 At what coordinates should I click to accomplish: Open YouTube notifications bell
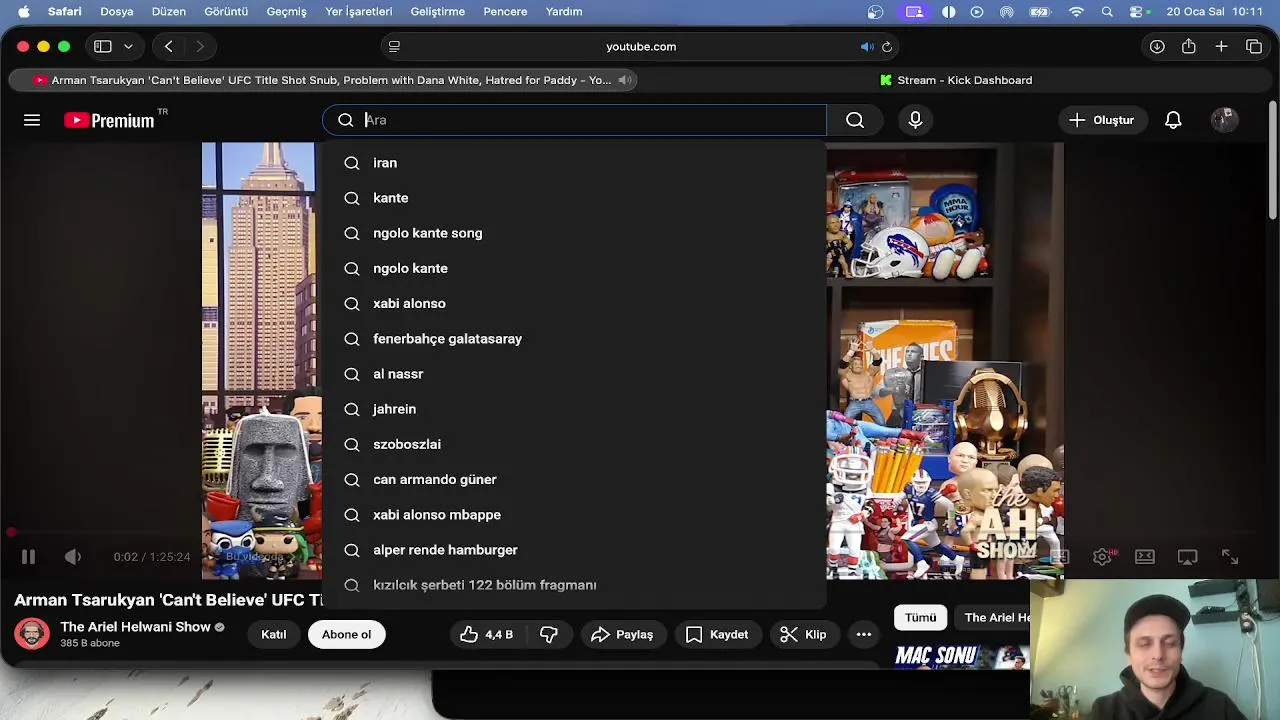click(x=1173, y=120)
